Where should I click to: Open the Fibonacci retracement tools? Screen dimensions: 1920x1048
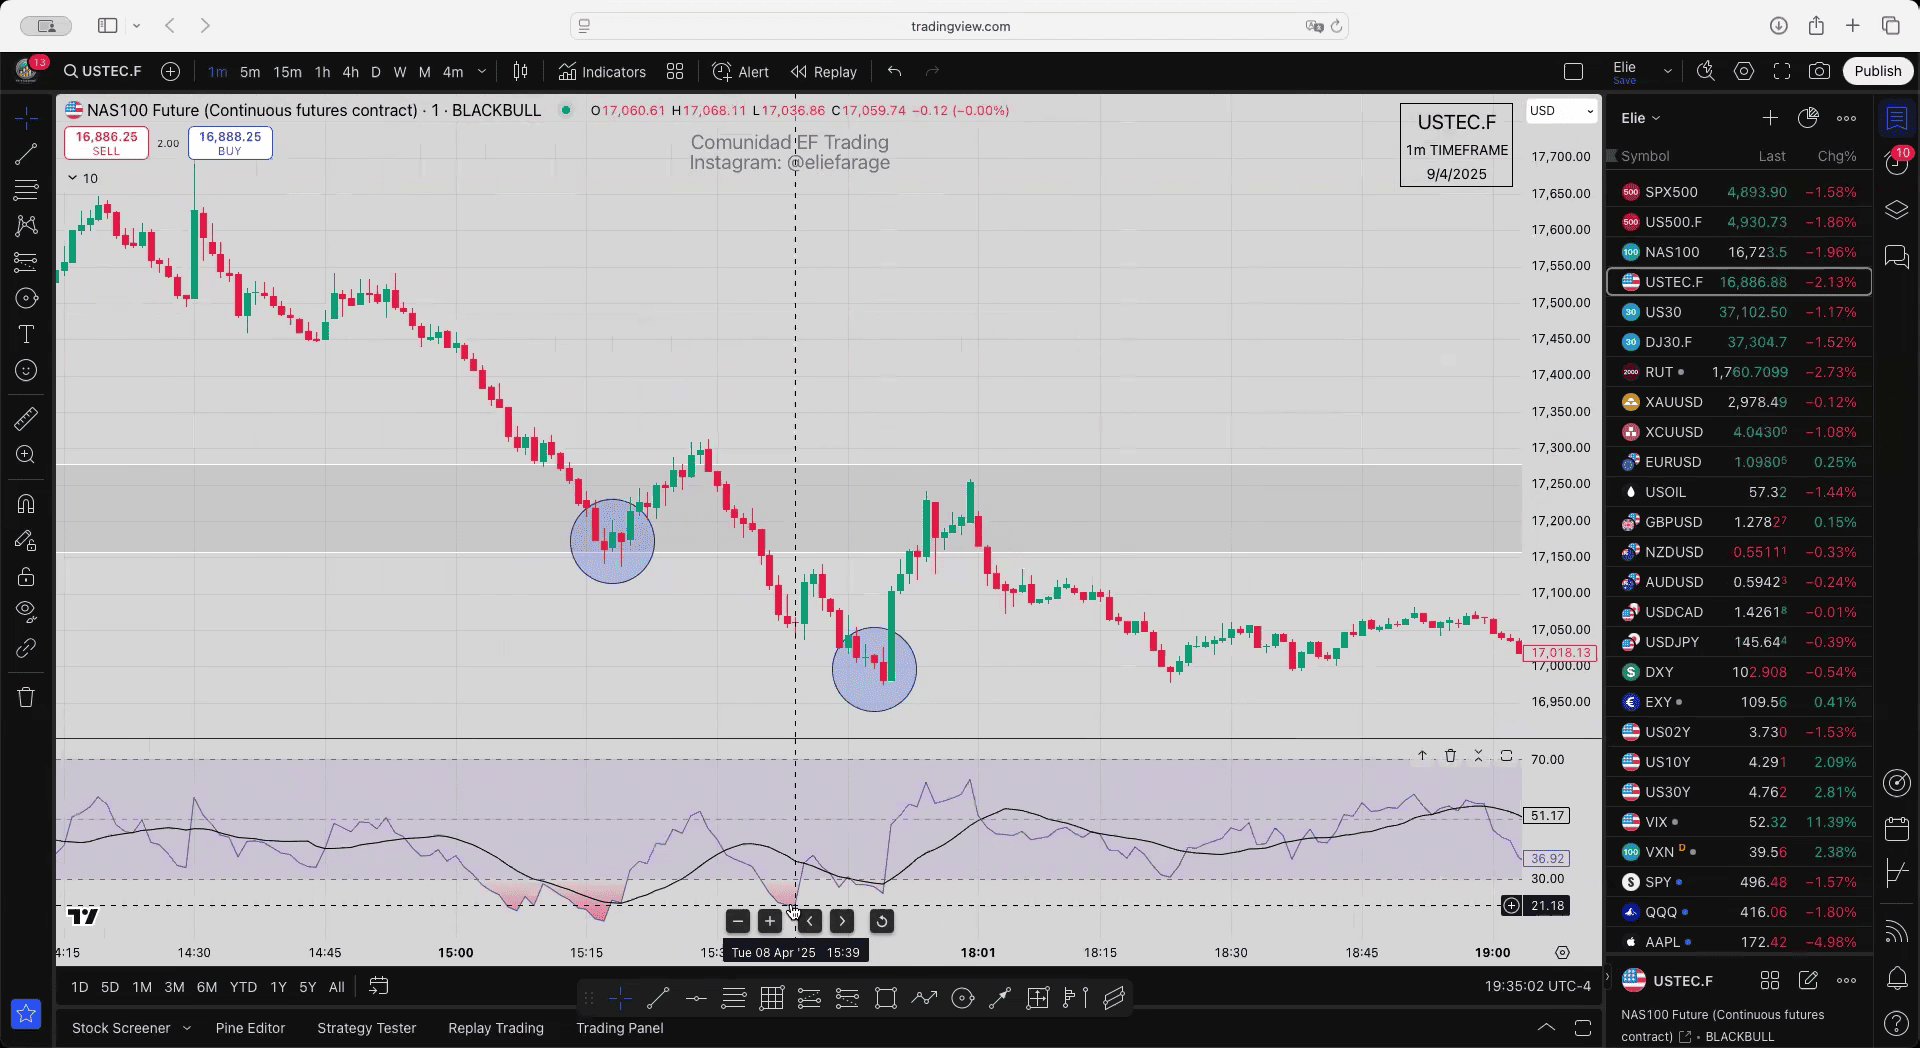(27, 190)
